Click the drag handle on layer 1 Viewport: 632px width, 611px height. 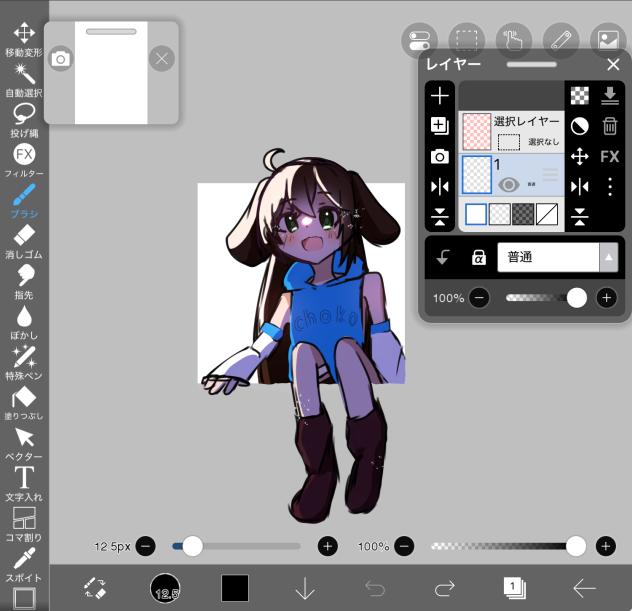[x=551, y=175]
